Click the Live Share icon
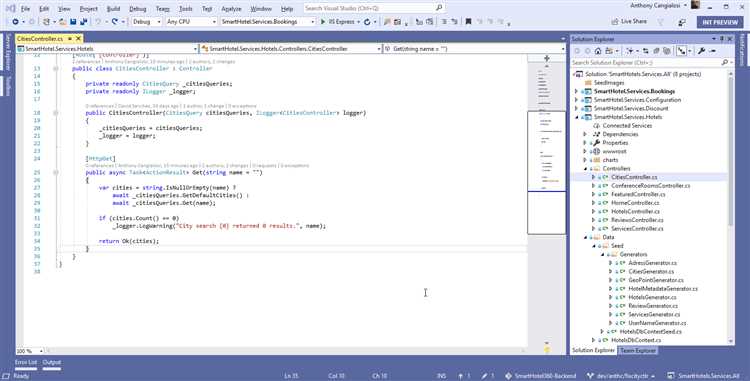The width and height of the screenshot is (750, 381). [x=615, y=22]
